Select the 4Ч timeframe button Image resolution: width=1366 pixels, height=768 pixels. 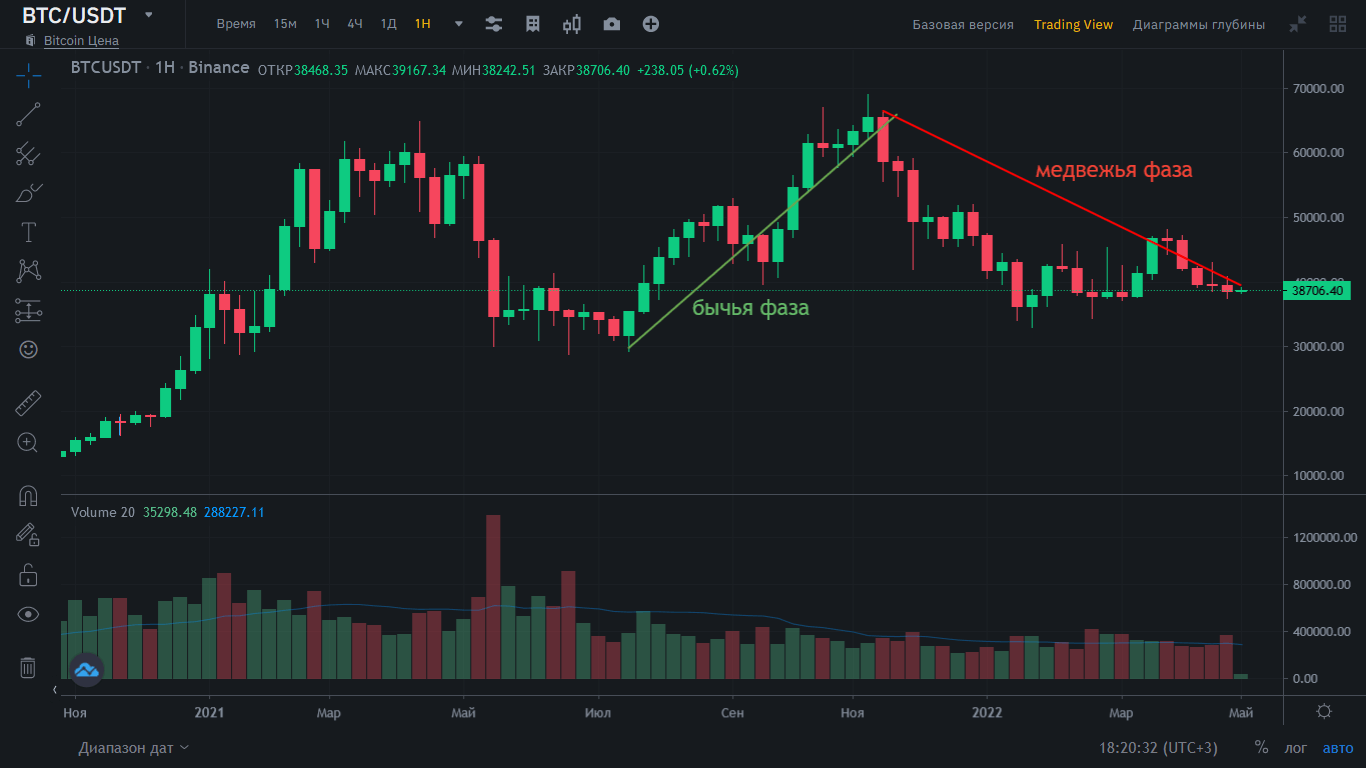355,24
